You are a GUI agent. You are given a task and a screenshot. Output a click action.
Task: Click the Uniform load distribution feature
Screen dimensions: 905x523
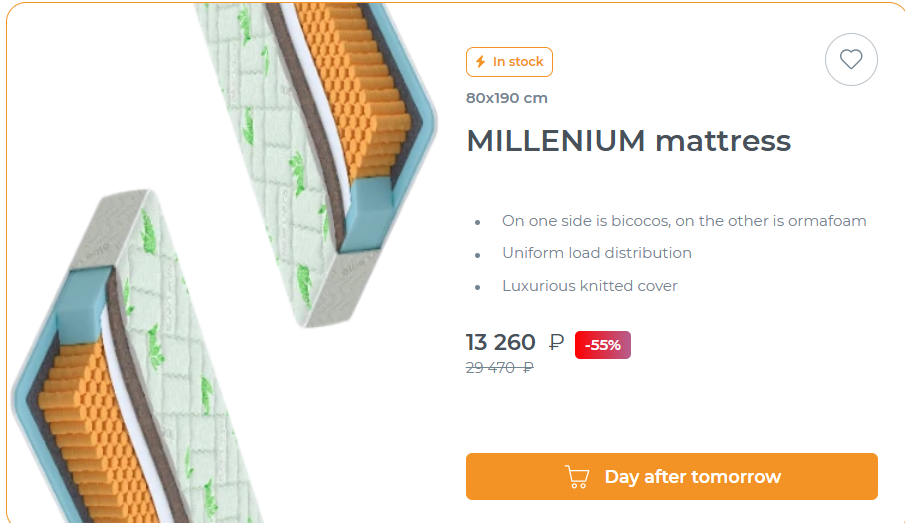click(x=597, y=253)
